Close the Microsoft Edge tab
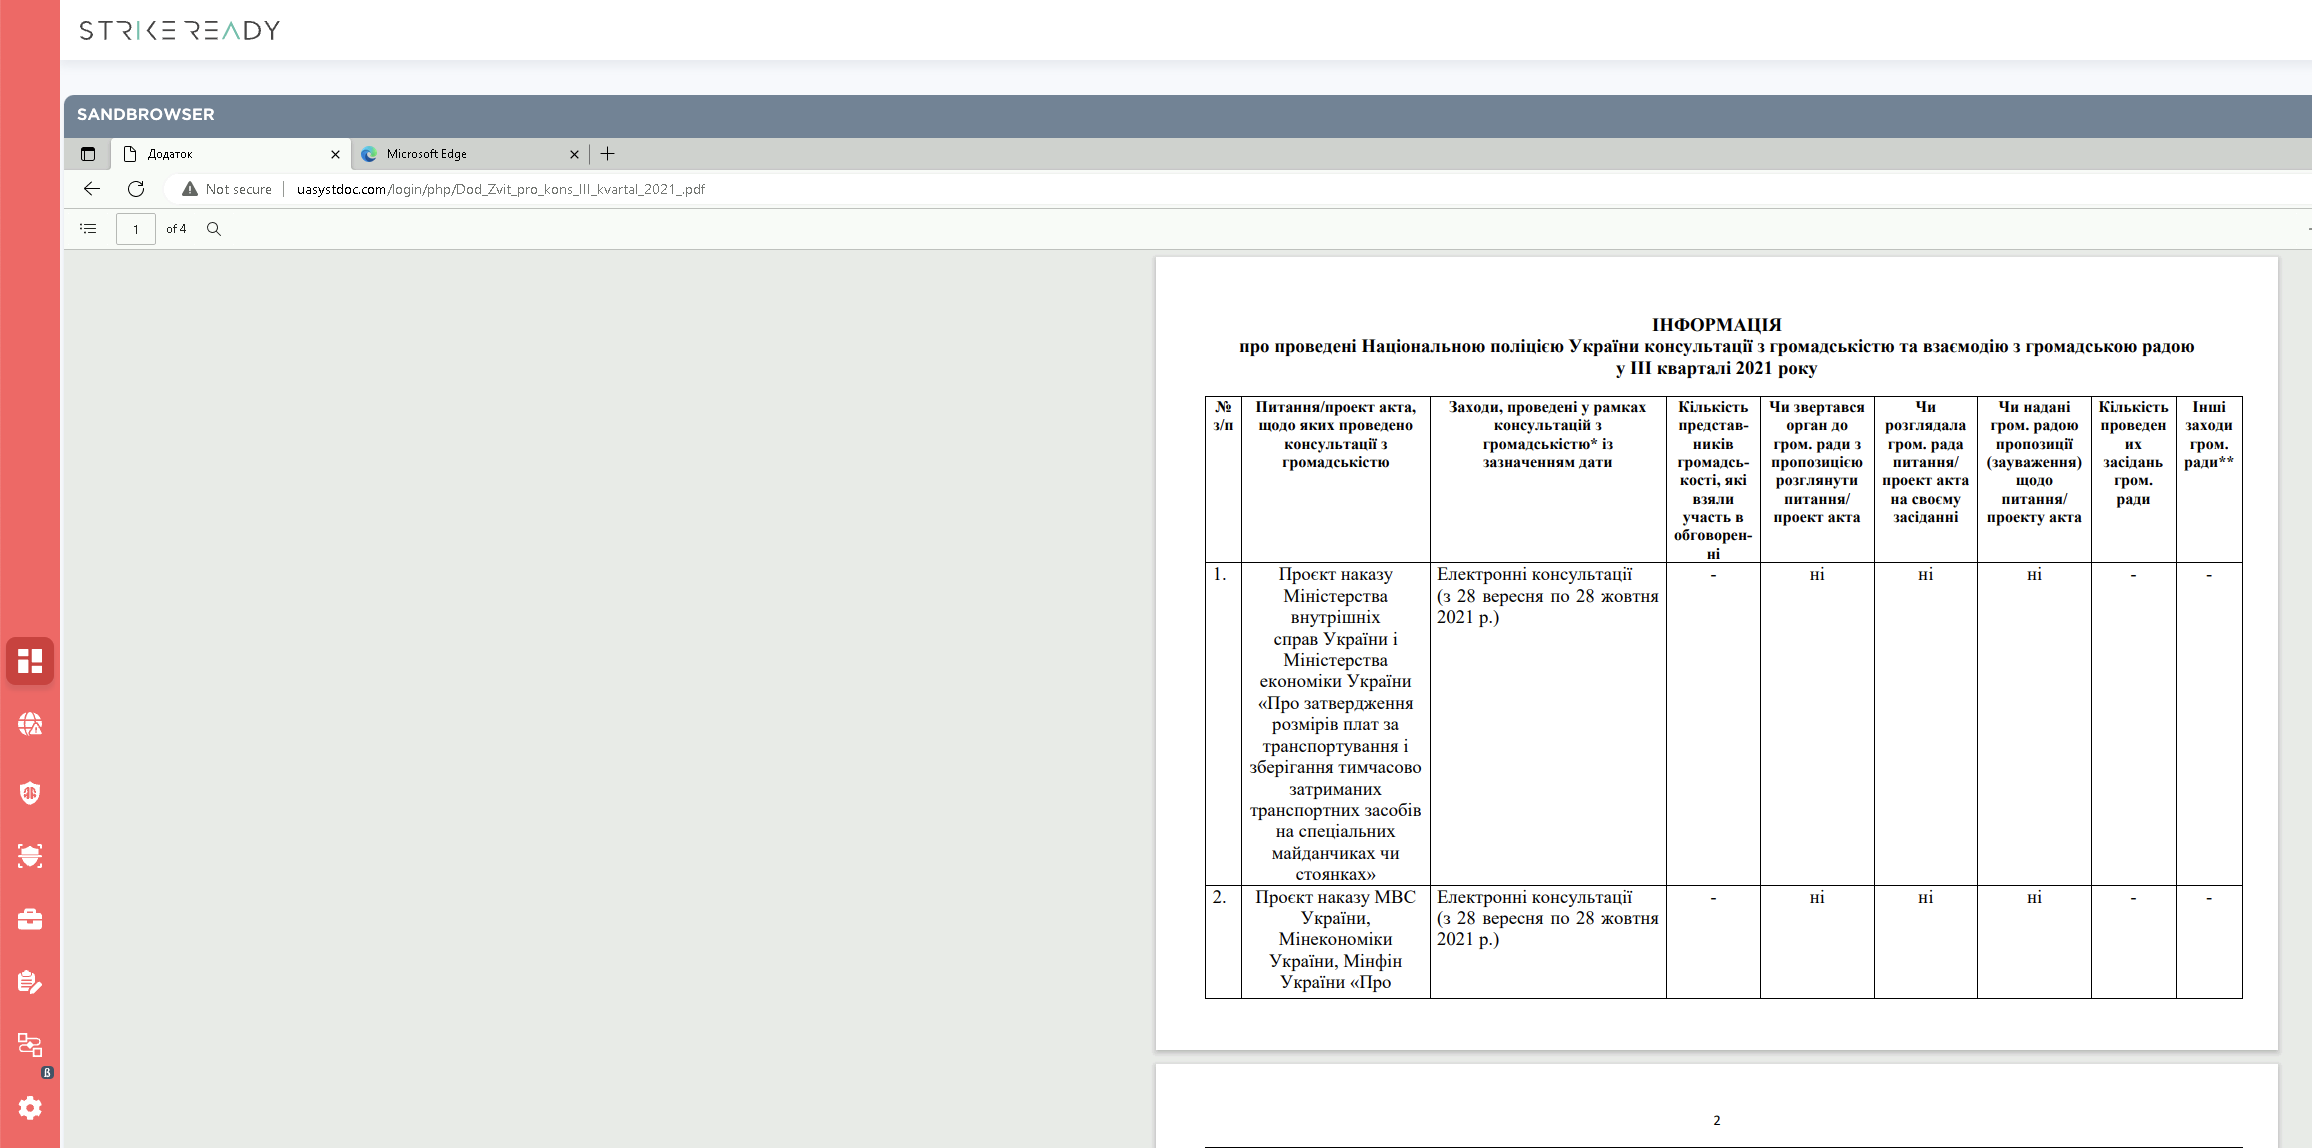Viewport: 2312px width, 1148px height. (x=574, y=154)
